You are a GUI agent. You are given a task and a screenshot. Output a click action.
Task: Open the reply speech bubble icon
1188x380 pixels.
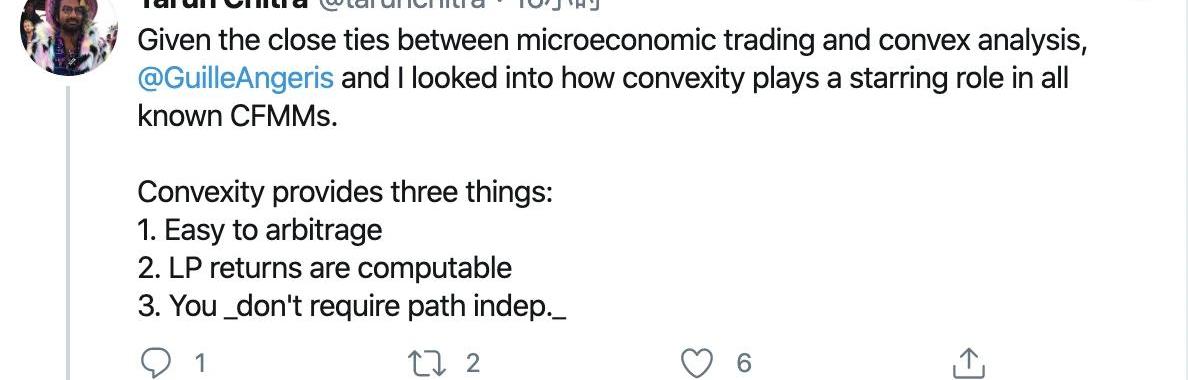click(x=156, y=363)
